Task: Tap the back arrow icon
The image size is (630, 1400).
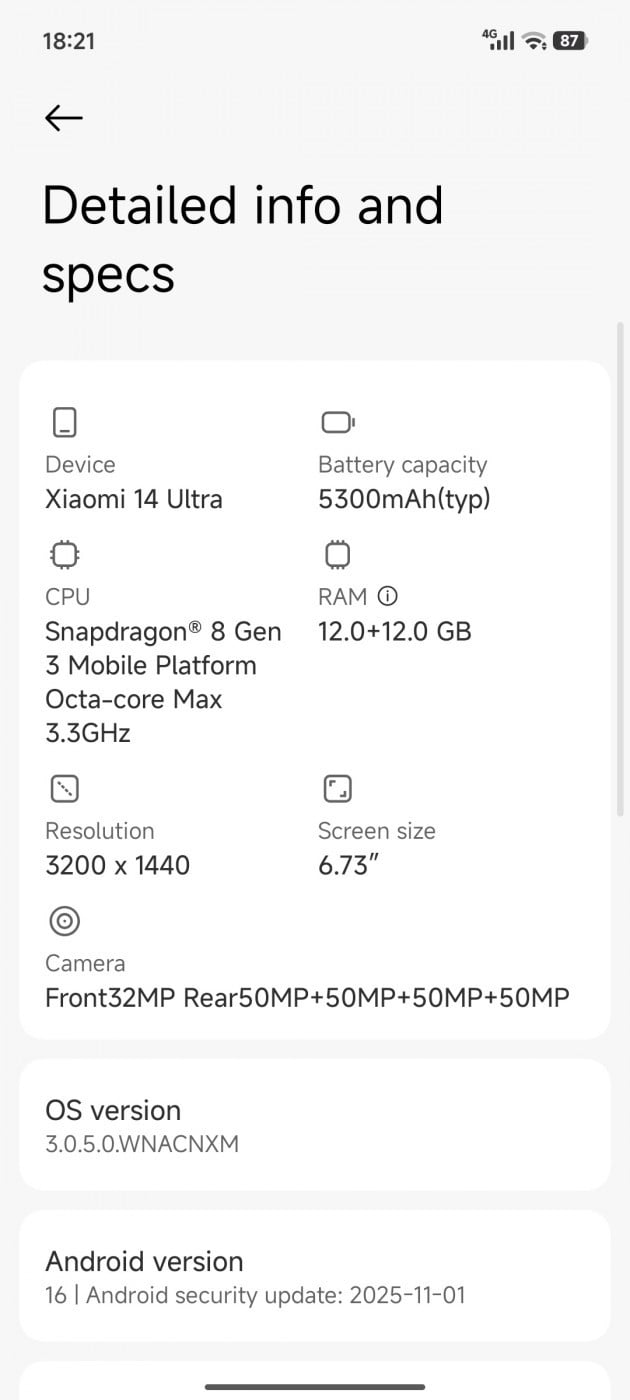Action: click(64, 118)
